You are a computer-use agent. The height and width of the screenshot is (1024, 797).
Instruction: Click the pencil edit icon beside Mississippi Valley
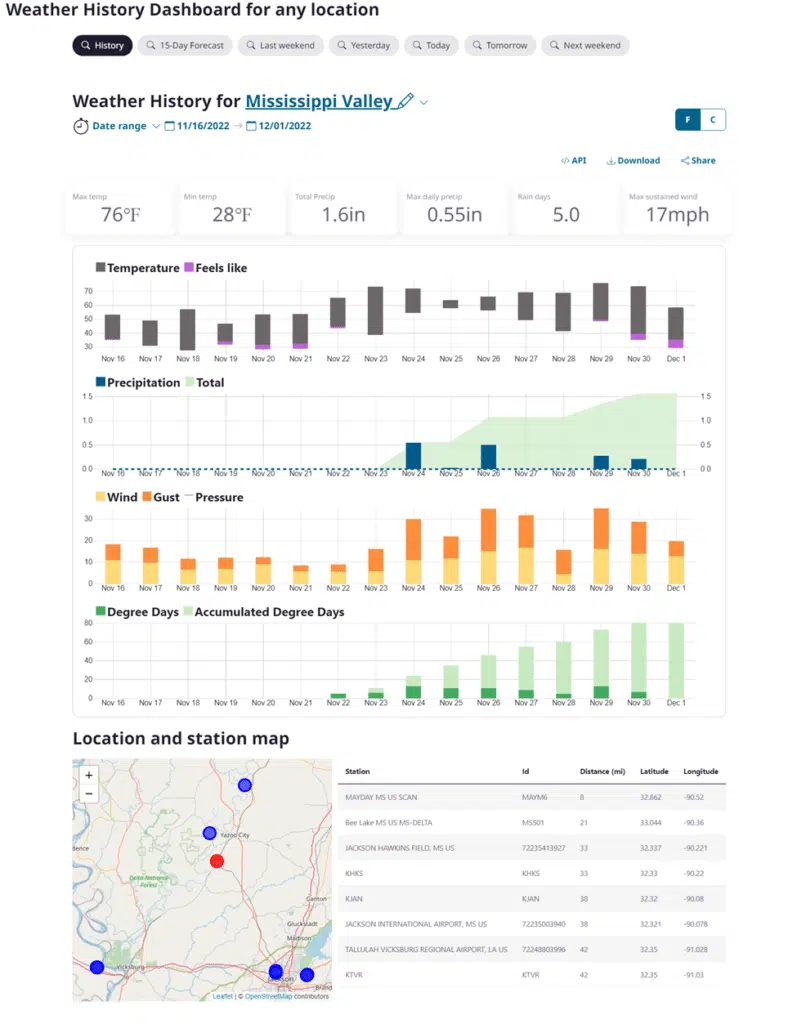405,101
